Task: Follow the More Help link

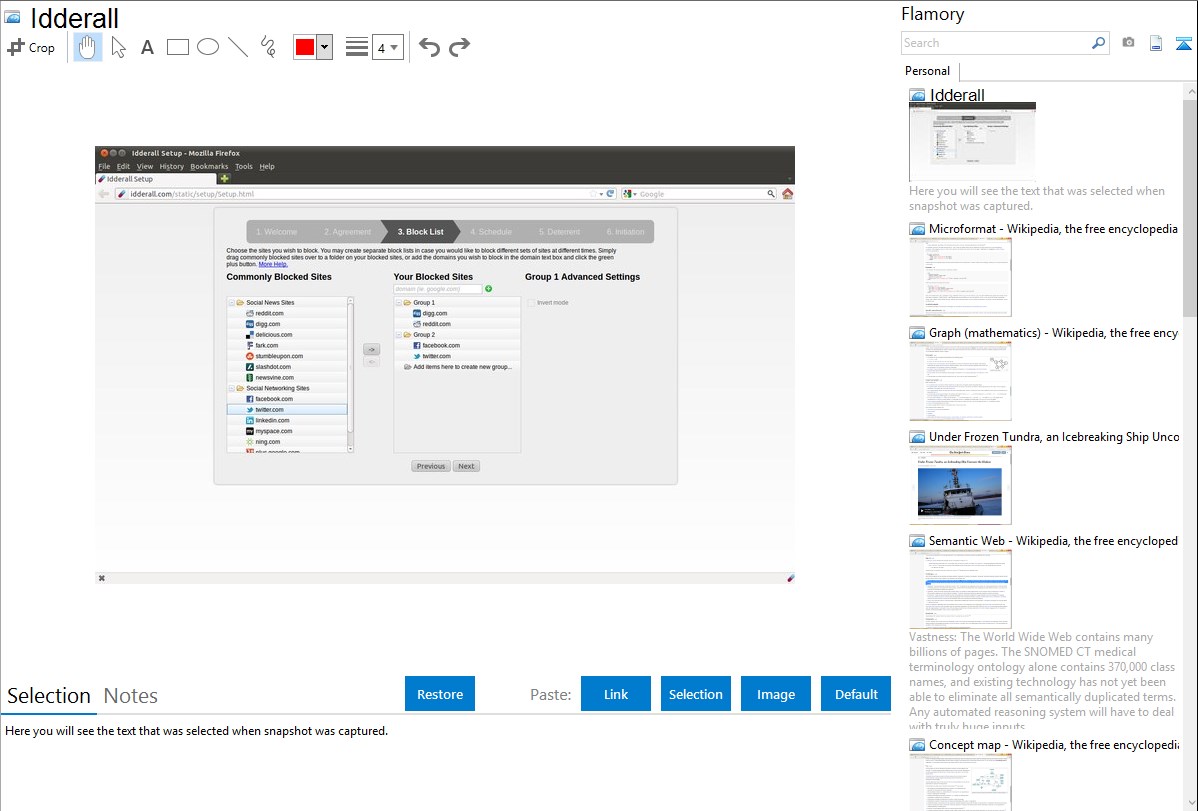Action: pyautogui.click(x=273, y=264)
